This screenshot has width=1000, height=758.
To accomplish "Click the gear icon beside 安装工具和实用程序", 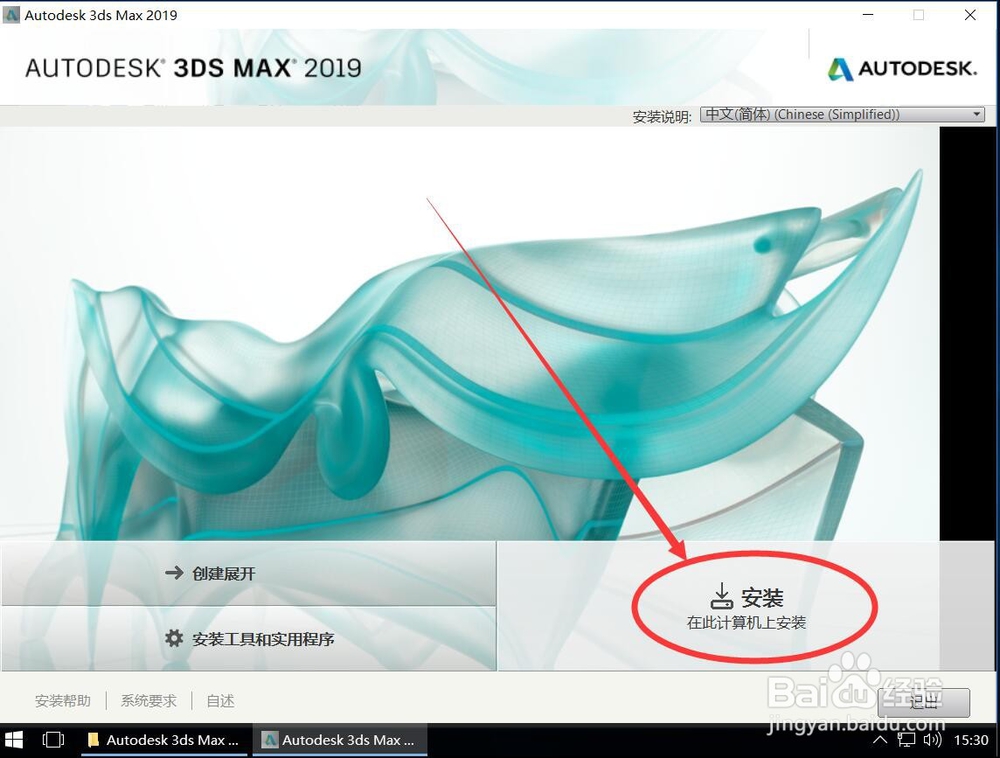I will (174, 637).
